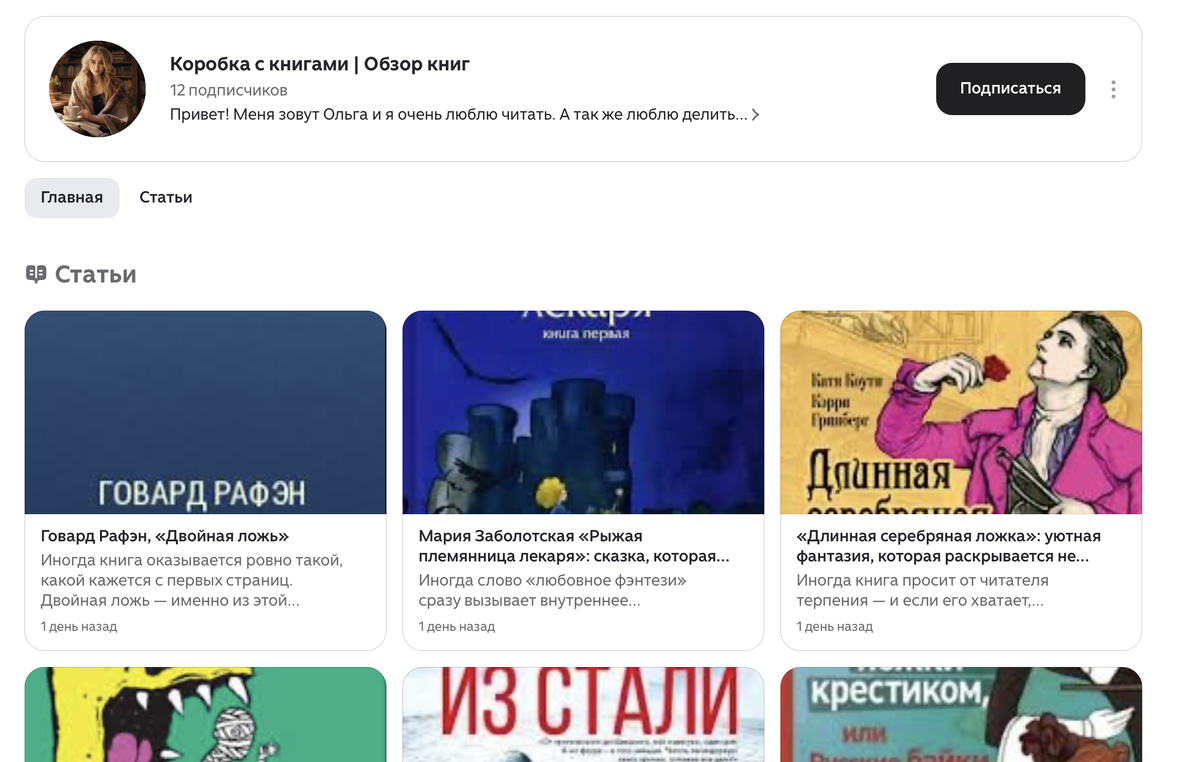This screenshot has height=762, width=1200.
Task: Subscribe with the Подписаться button
Action: pos(1010,89)
